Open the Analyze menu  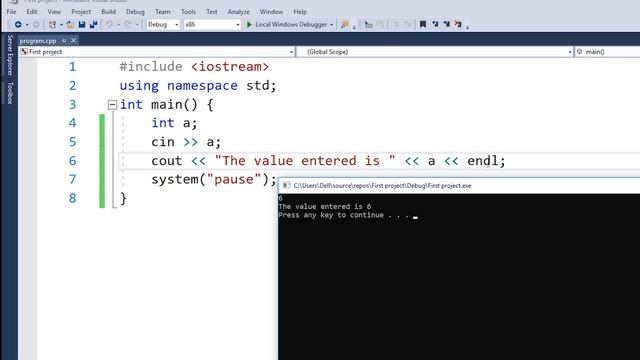[238, 12]
